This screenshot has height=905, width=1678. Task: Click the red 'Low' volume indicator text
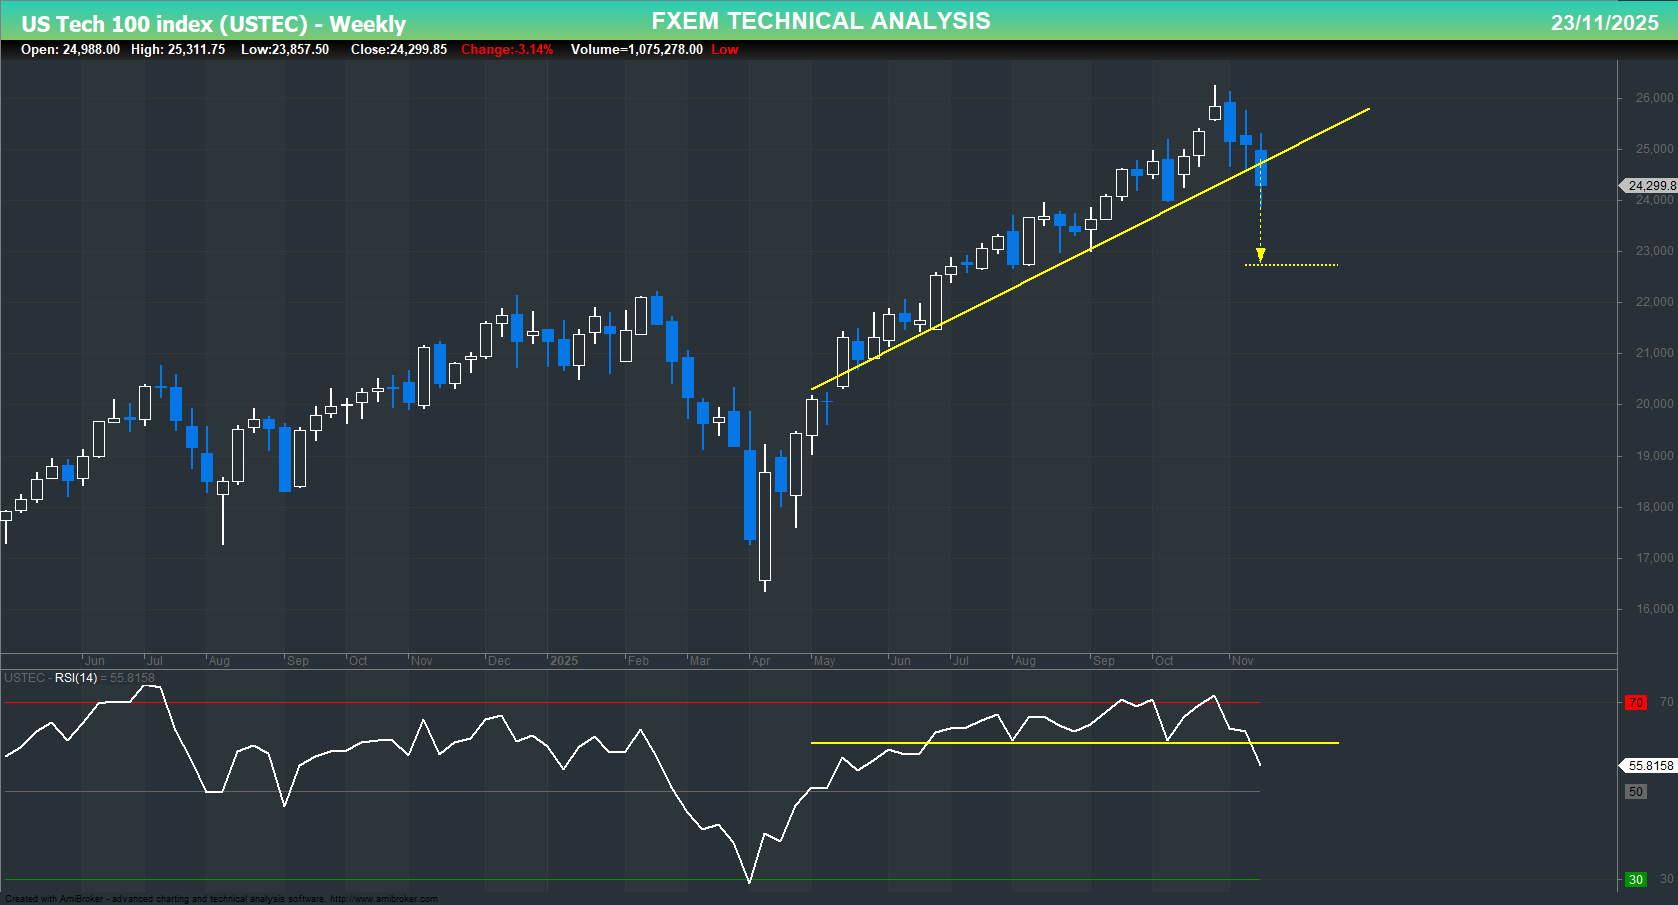724,49
